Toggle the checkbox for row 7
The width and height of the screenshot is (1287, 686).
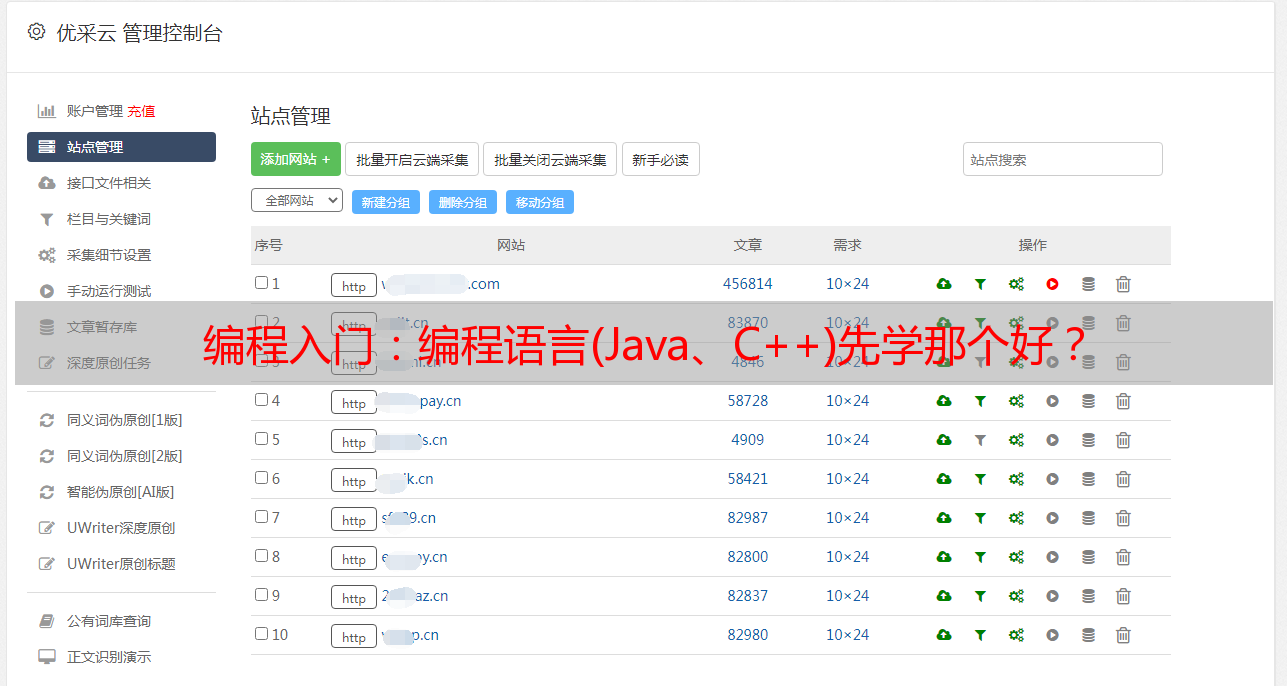click(261, 517)
